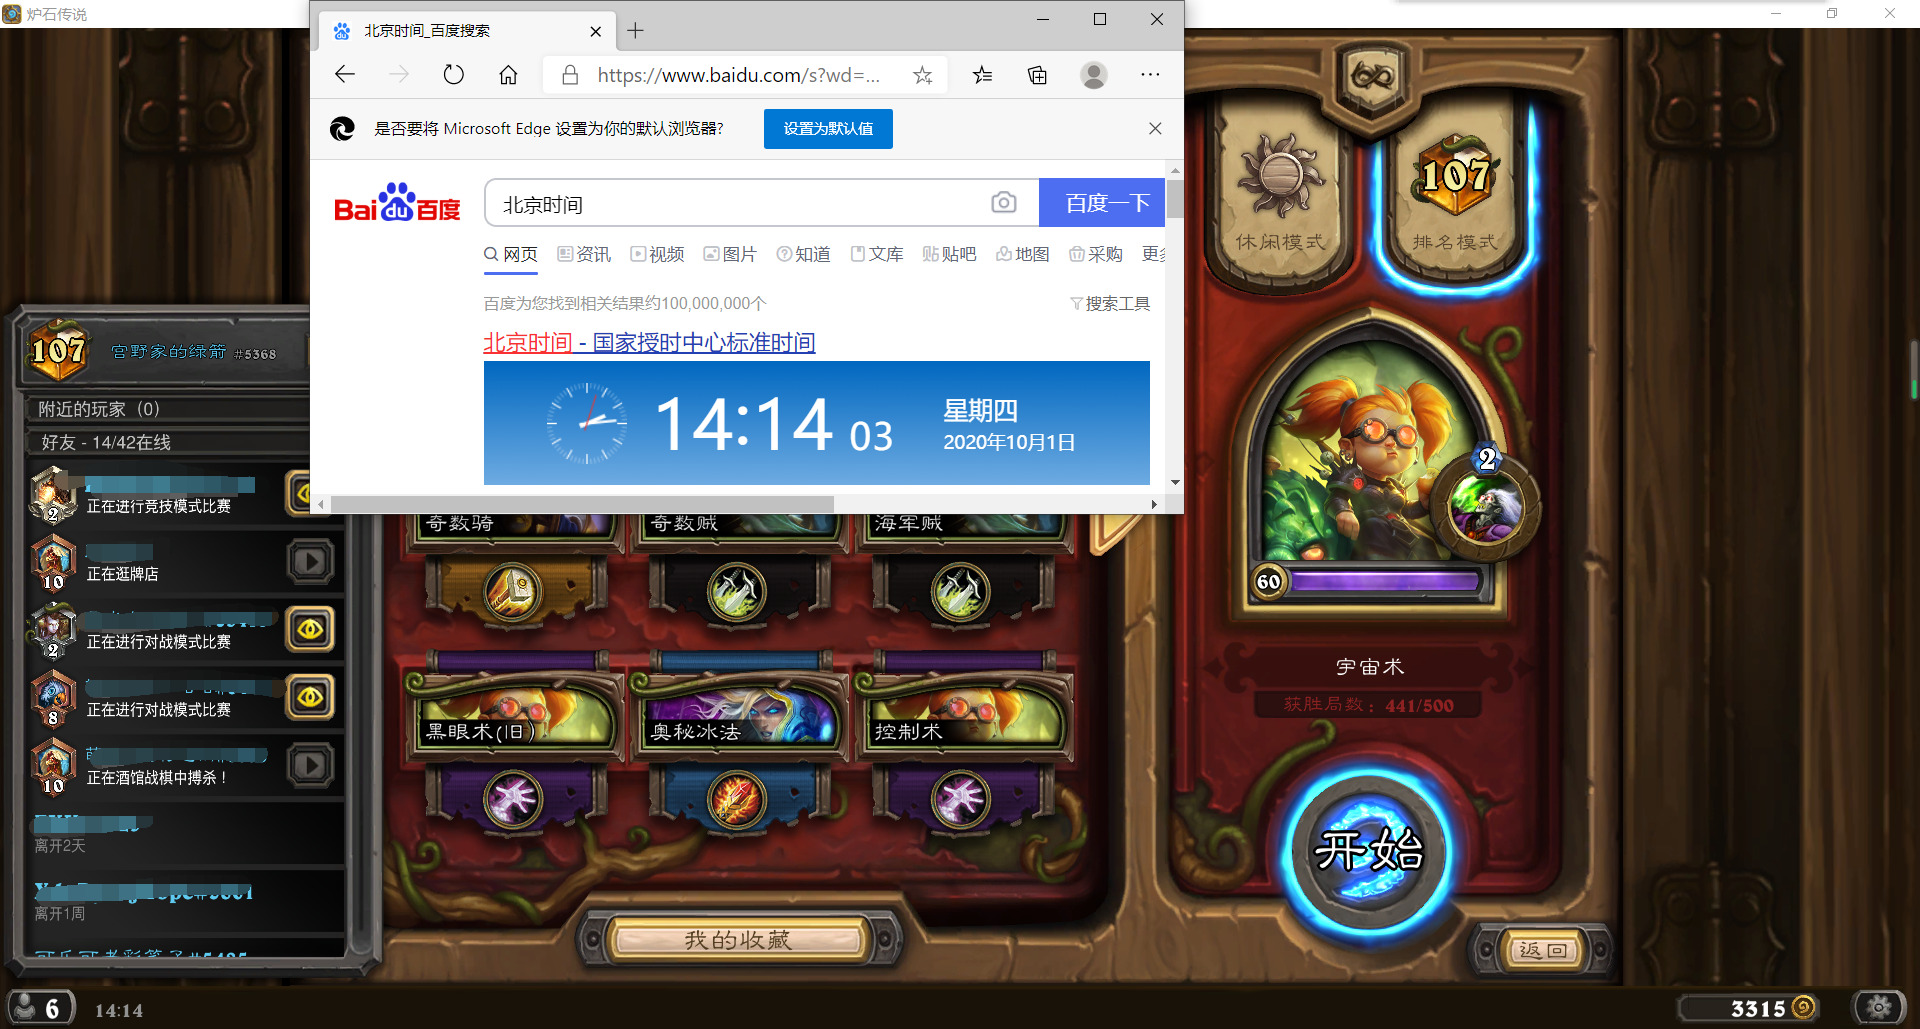This screenshot has width=1920, height=1029.
Task: Open 北京时间 国家授时中心 link
Action: [649, 343]
